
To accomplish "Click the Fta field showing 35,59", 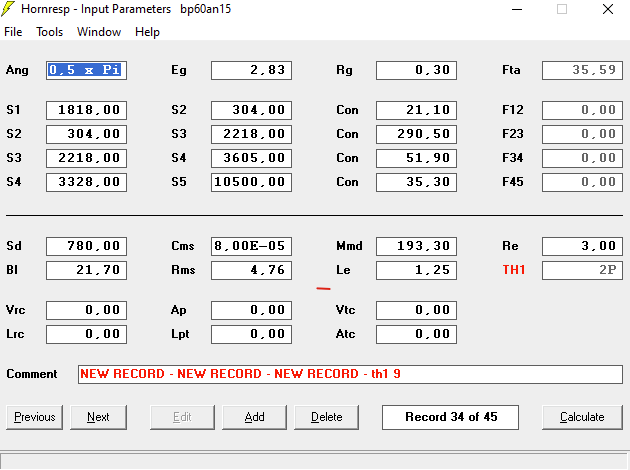I will (x=582, y=70).
